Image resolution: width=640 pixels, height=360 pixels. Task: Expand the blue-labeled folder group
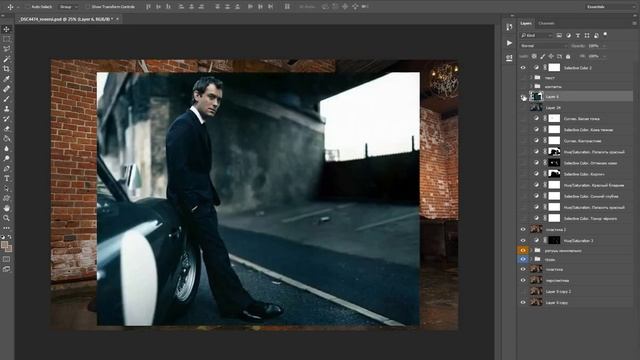[531, 259]
